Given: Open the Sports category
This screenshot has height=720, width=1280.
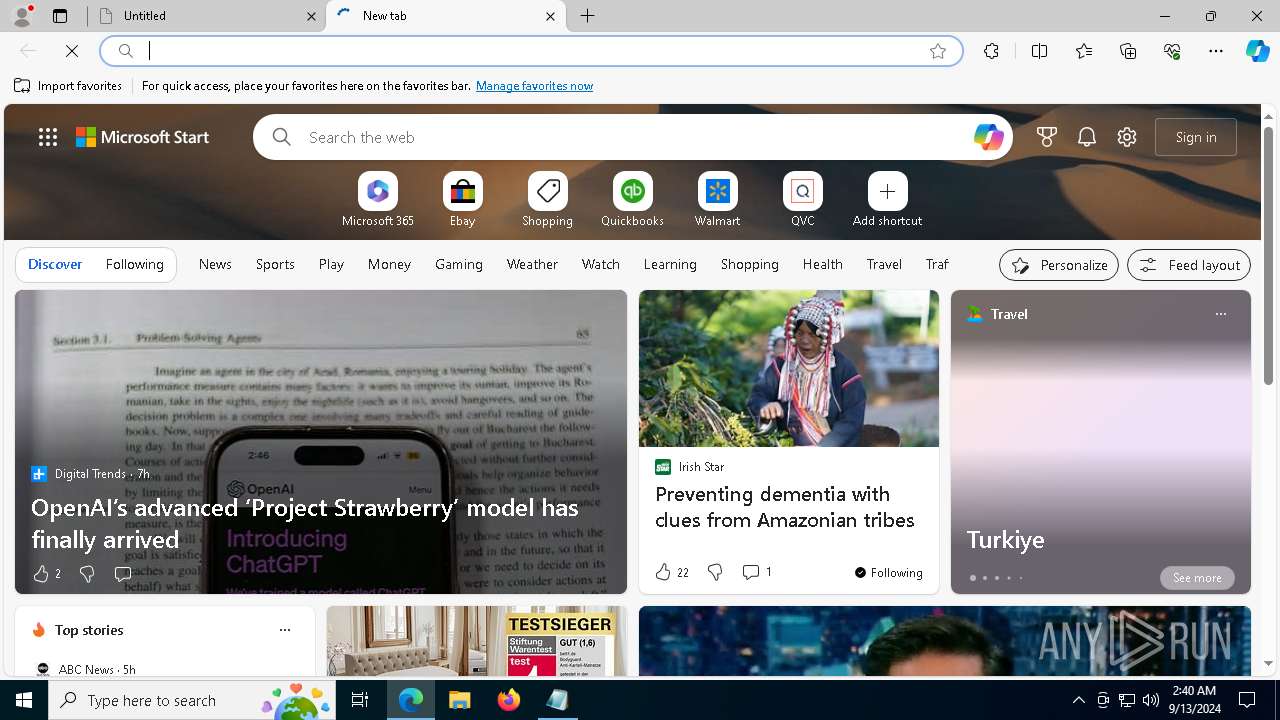Looking at the screenshot, I should [275, 264].
